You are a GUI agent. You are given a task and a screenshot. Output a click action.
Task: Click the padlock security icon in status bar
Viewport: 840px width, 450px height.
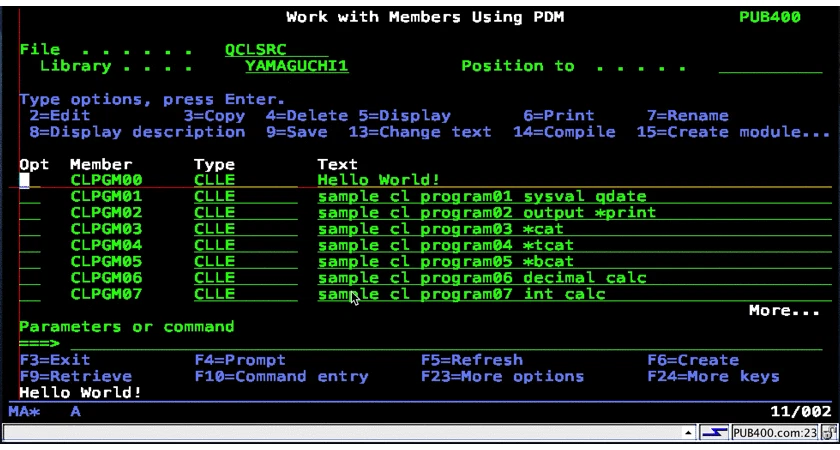pos(828,432)
